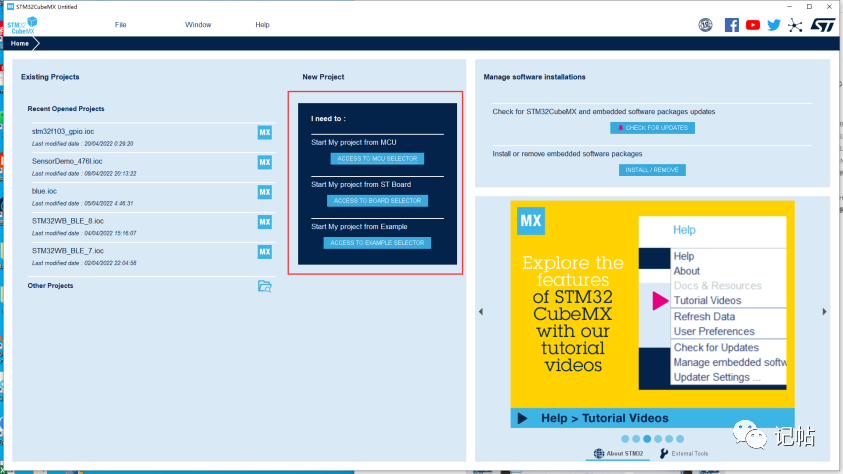843x474 pixels.
Task: Open the ST Facebook page icon
Action: pyautogui.click(x=731, y=25)
